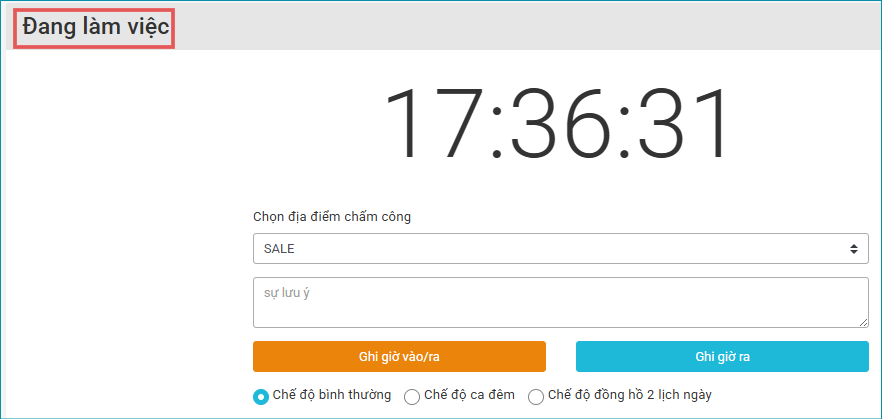Viewport: 882px width, 419px height.
Task: Click the seconds digits "31" on the clock
Action: coord(687,126)
